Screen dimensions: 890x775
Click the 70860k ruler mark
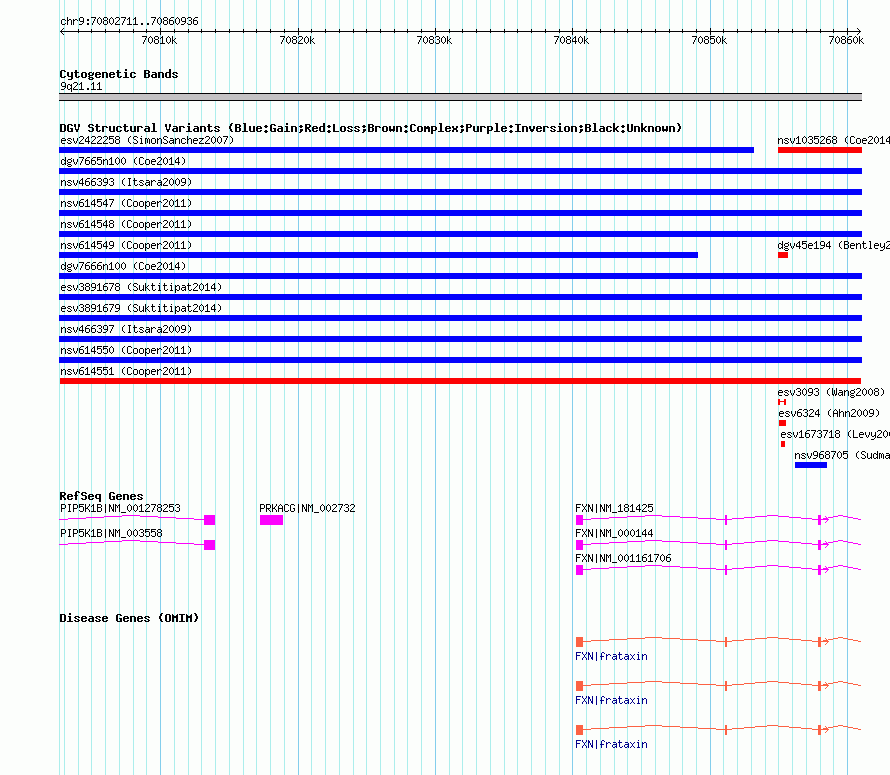coord(846,40)
